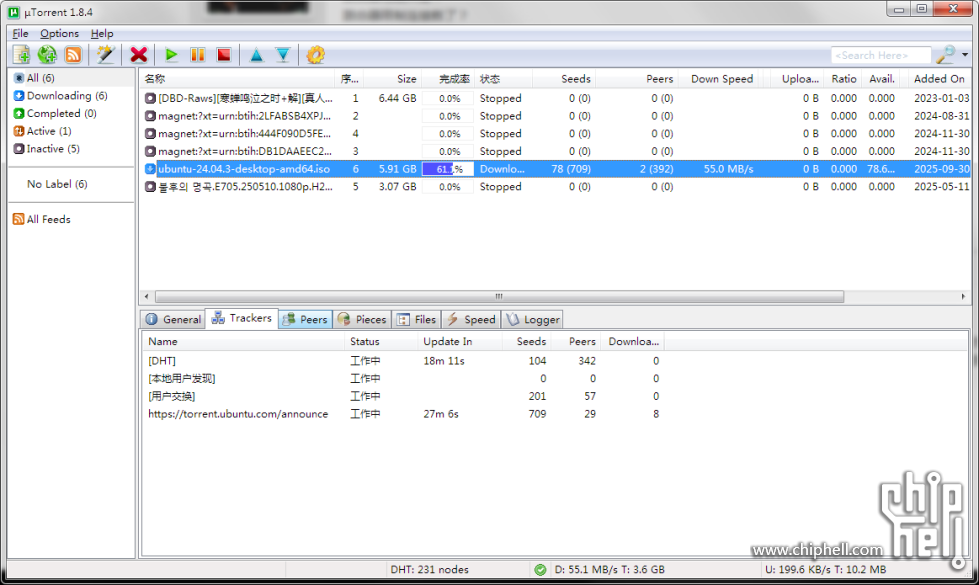The height and width of the screenshot is (585, 979).
Task: Open All Feeds in sidebar
Action: pyautogui.click(x=42, y=219)
